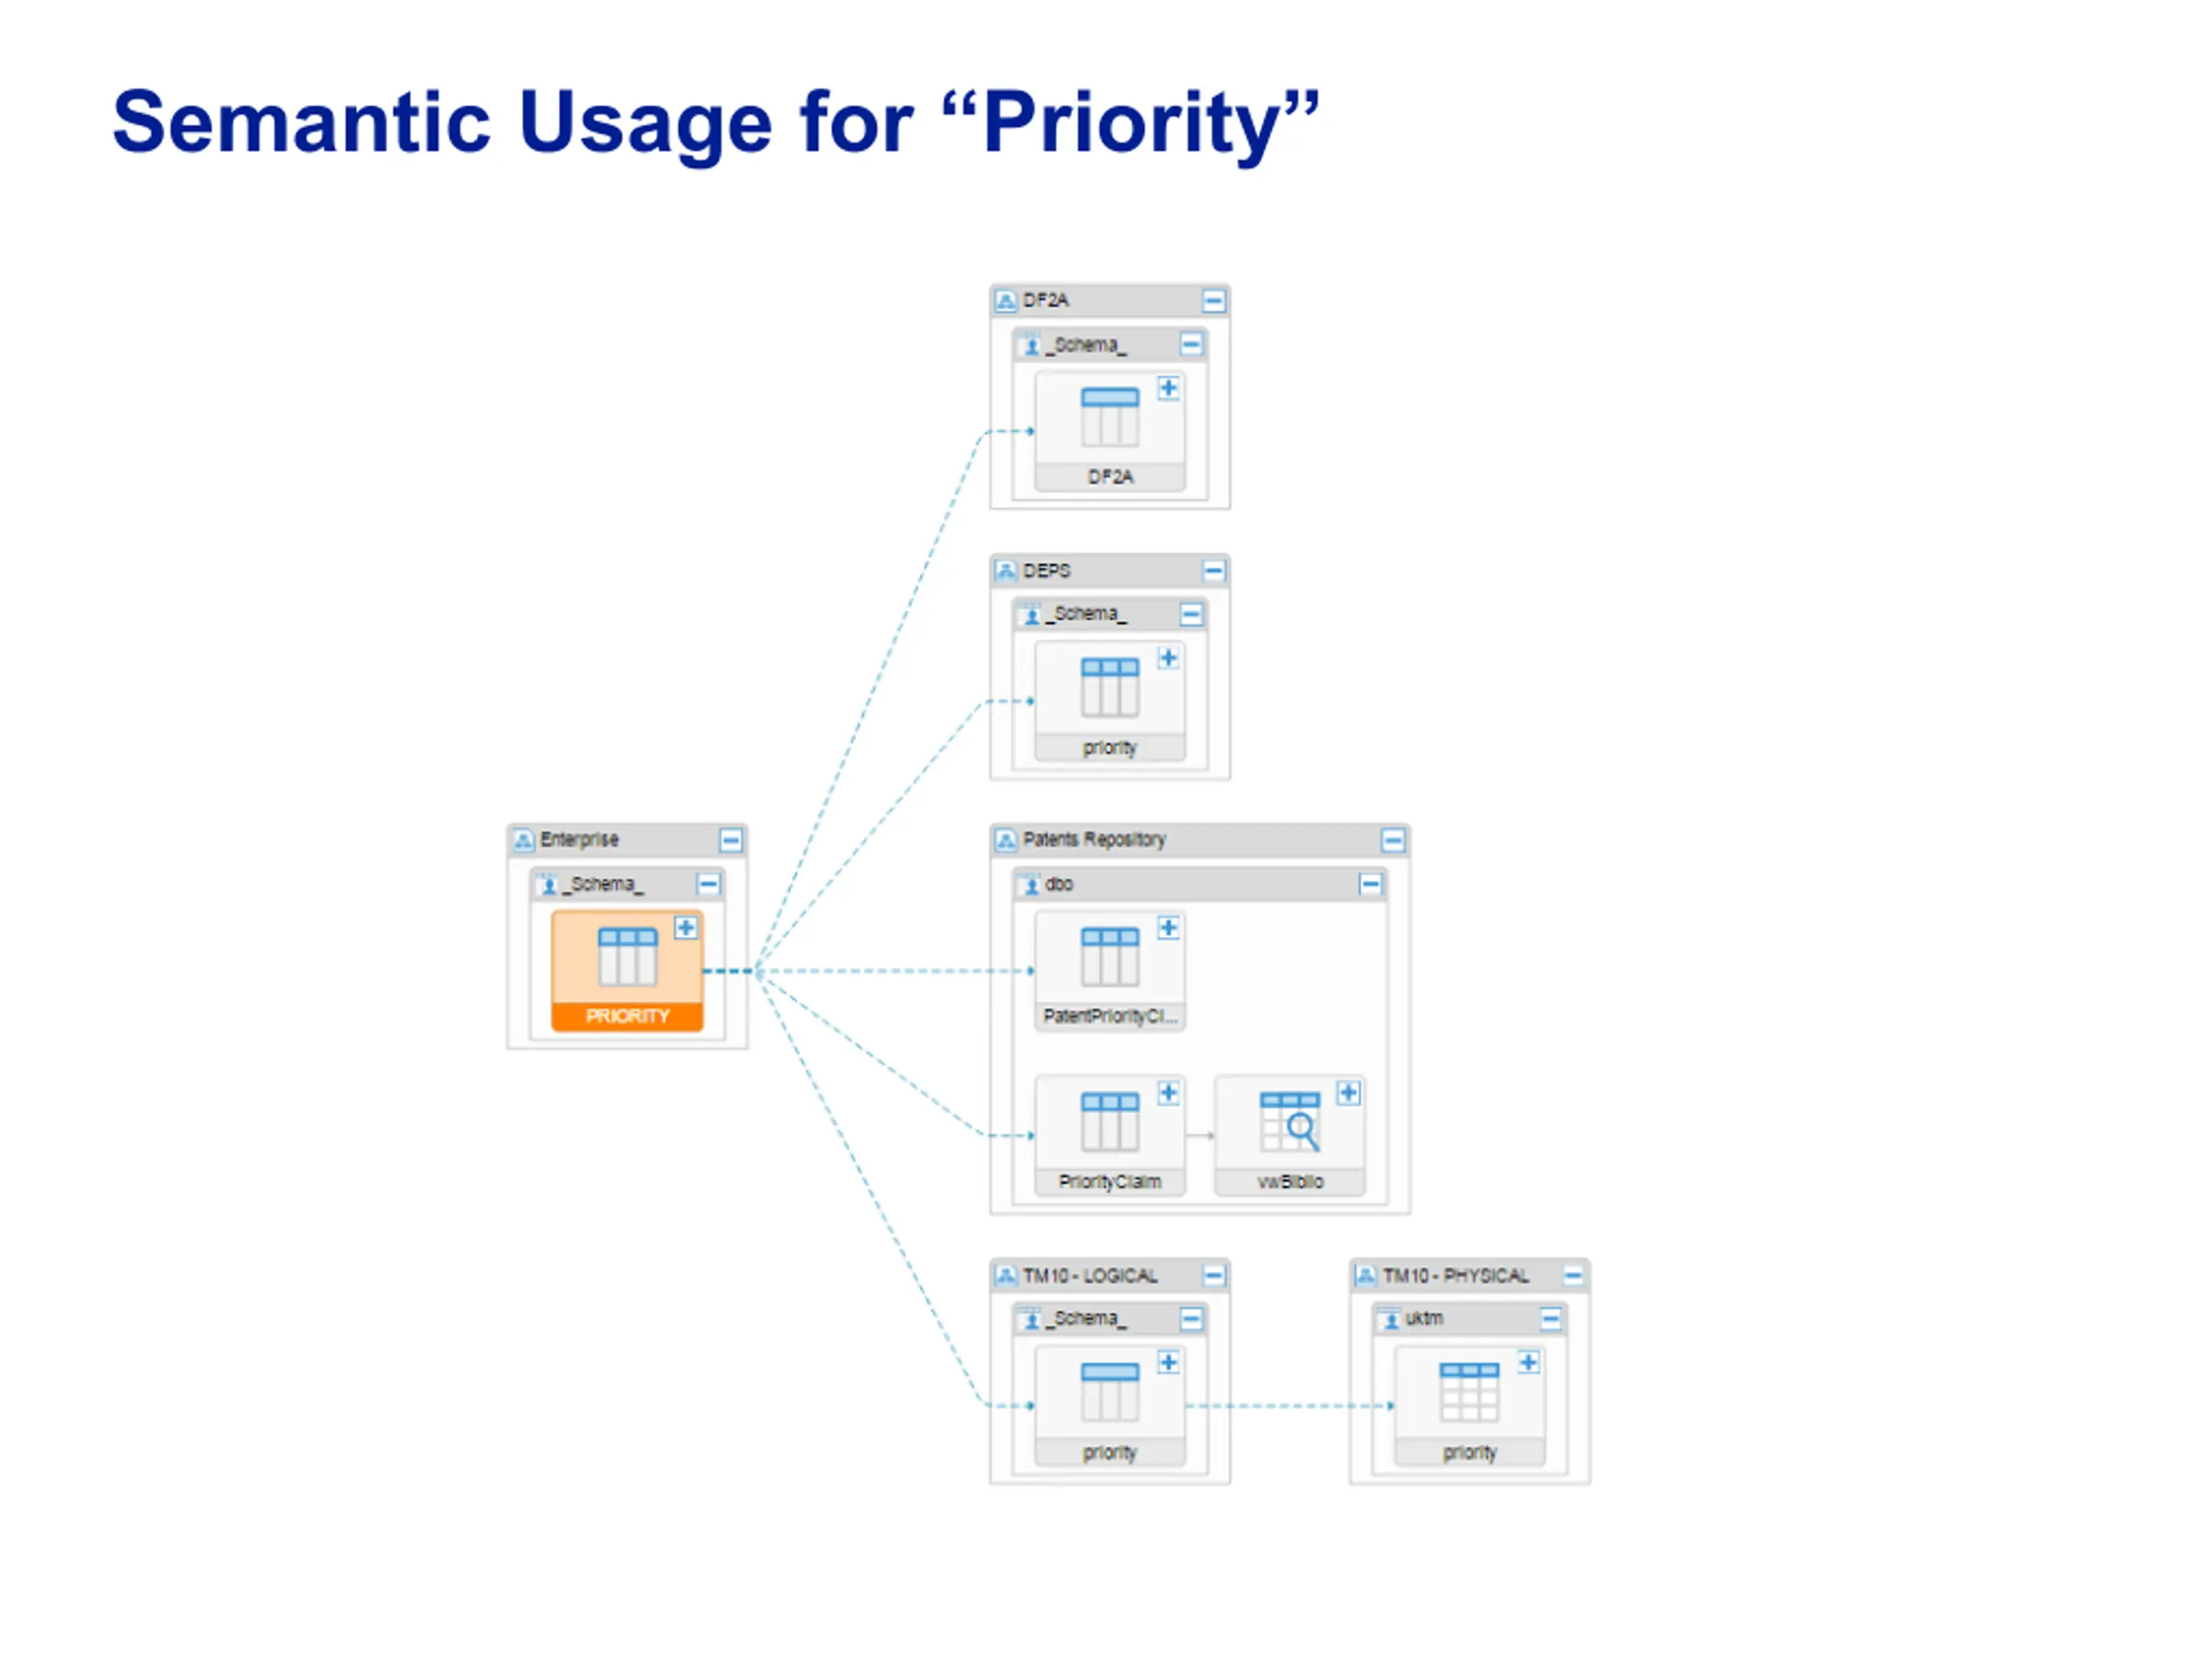The image size is (2212, 1659).
Task: Collapse TM10 - LOGICAL _Schema_ group
Action: click(1191, 1319)
